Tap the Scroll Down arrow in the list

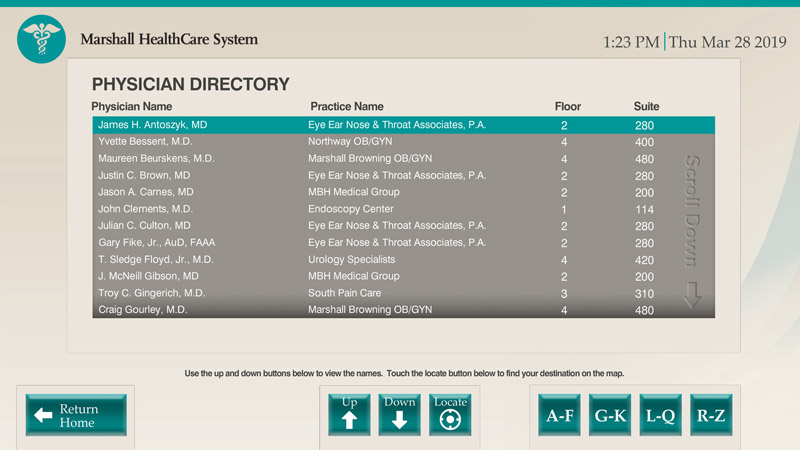coord(692,295)
